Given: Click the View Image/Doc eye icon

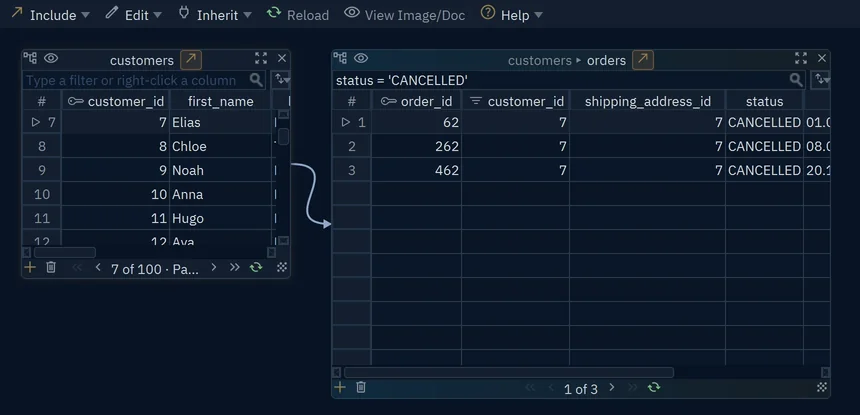Looking at the screenshot, I should [x=352, y=13].
